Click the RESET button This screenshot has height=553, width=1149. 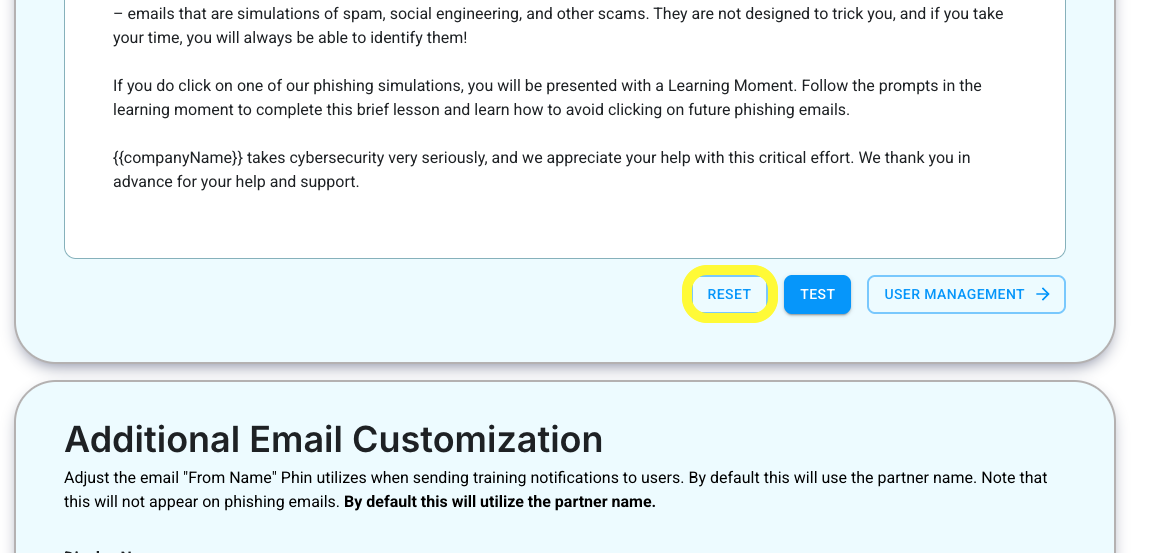[729, 294]
